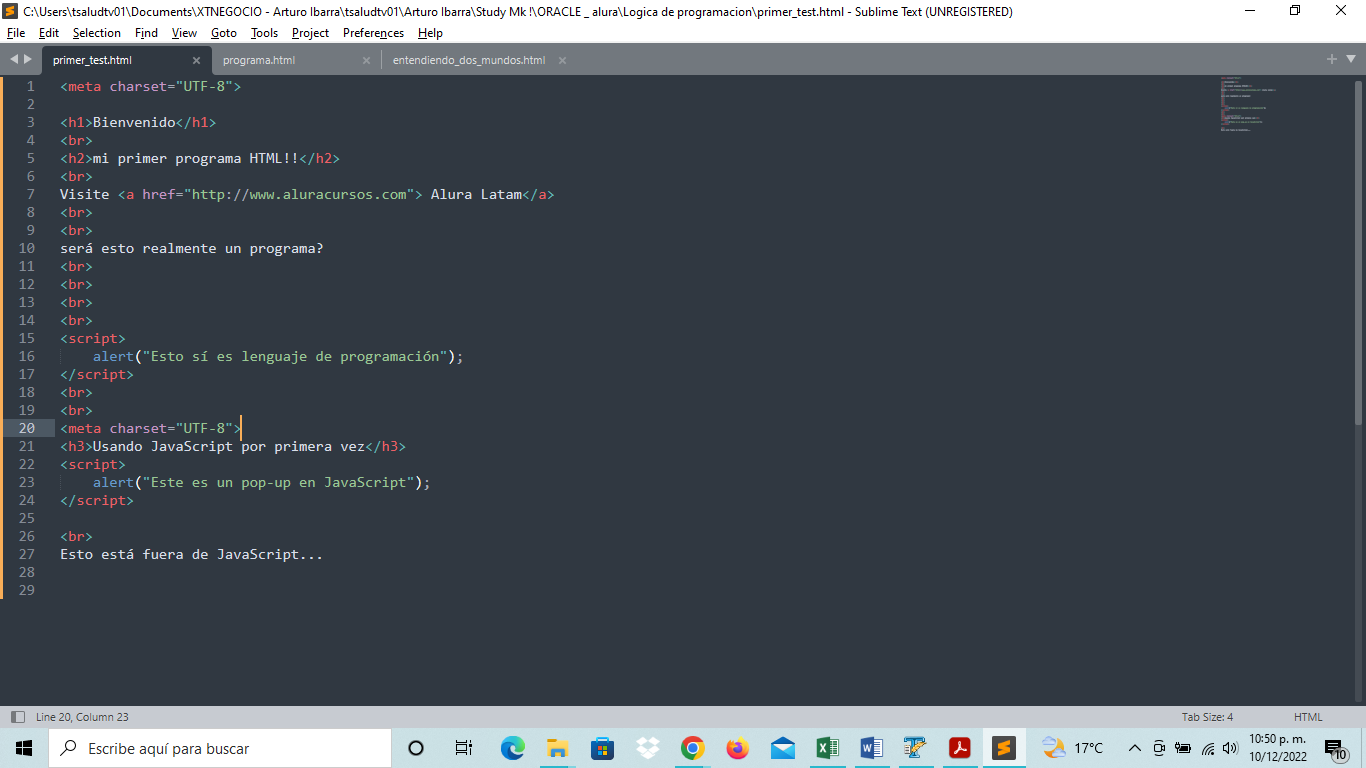The image size is (1366, 768).
Task: Click the http://www.aluracursos.com URL text
Action: [299, 194]
